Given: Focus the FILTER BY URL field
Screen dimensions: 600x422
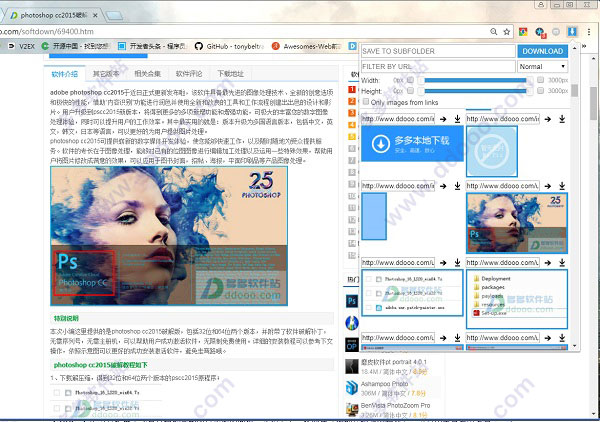Looking at the screenshot, I should click(438, 66).
